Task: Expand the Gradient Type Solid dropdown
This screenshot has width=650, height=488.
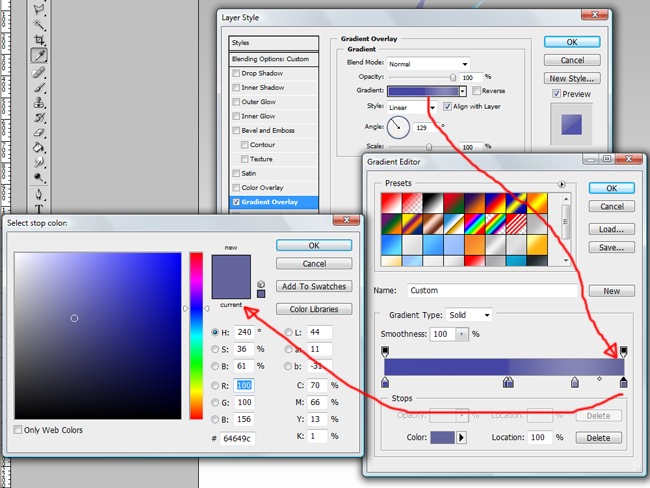Action: 468,314
